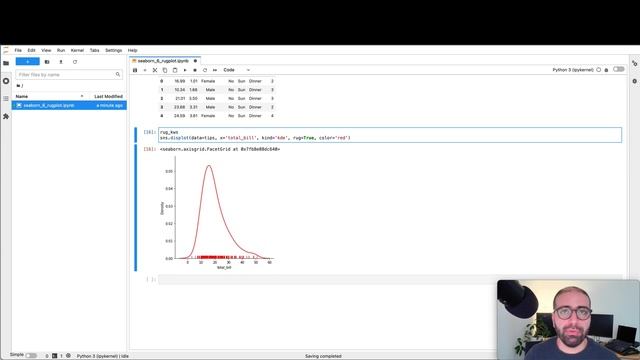Open the Table of Contents sidebar tab
The image size is (640, 360).
(6, 99)
